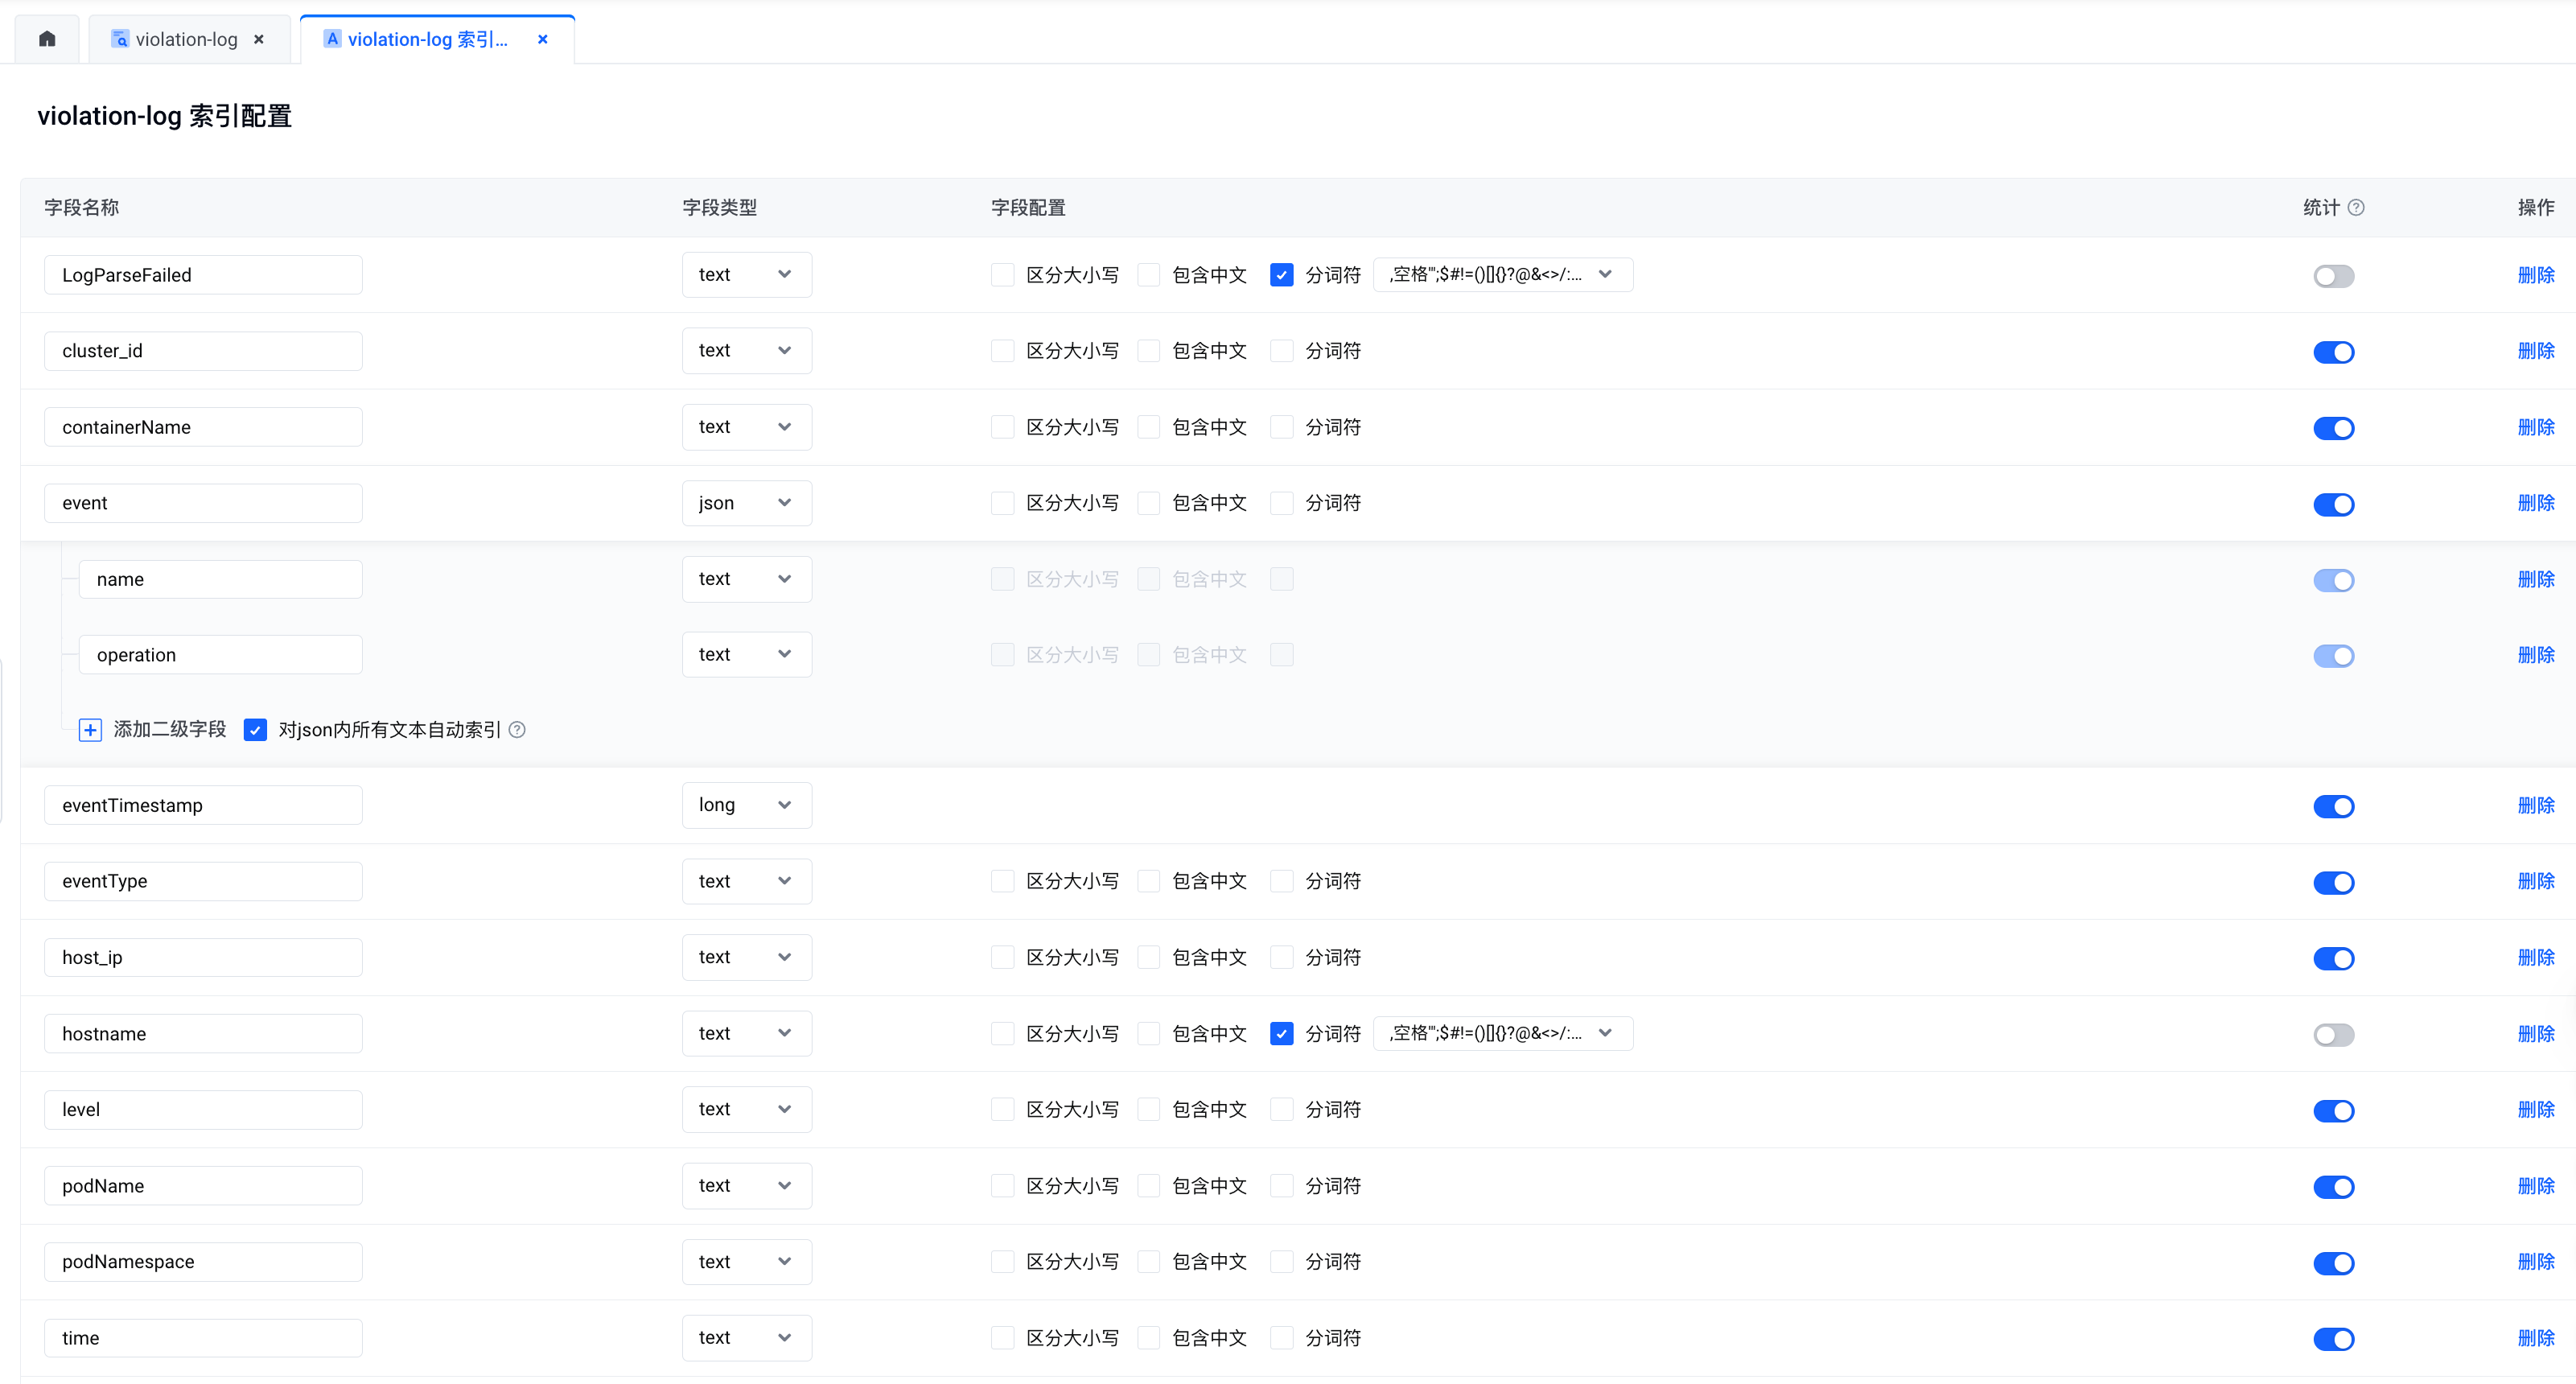The width and height of the screenshot is (2576, 1384).
Task: Click the help icon beside json自动索引
Action: coord(517,729)
